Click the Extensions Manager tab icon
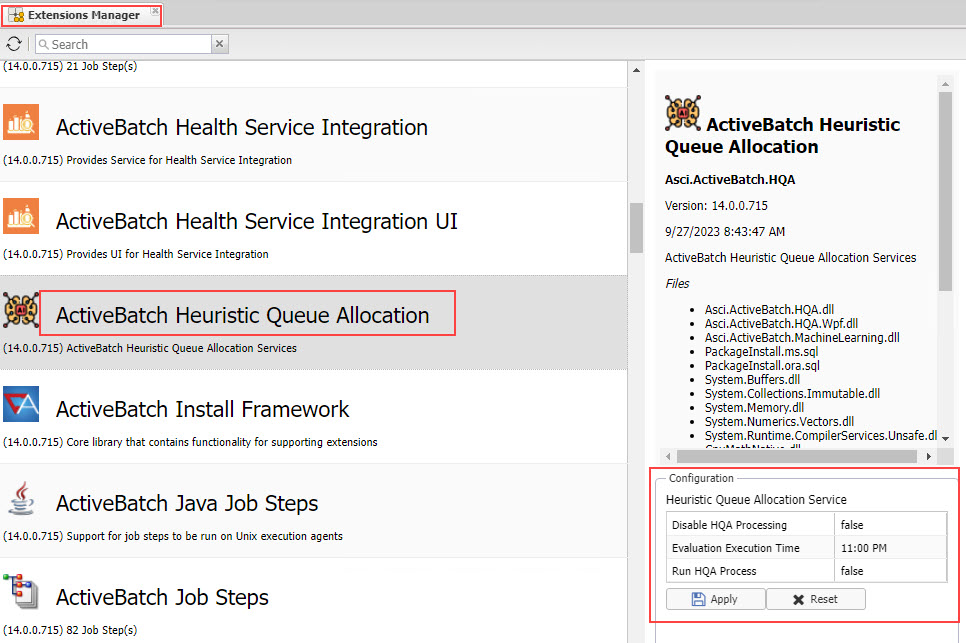966x643 pixels. pos(16,15)
